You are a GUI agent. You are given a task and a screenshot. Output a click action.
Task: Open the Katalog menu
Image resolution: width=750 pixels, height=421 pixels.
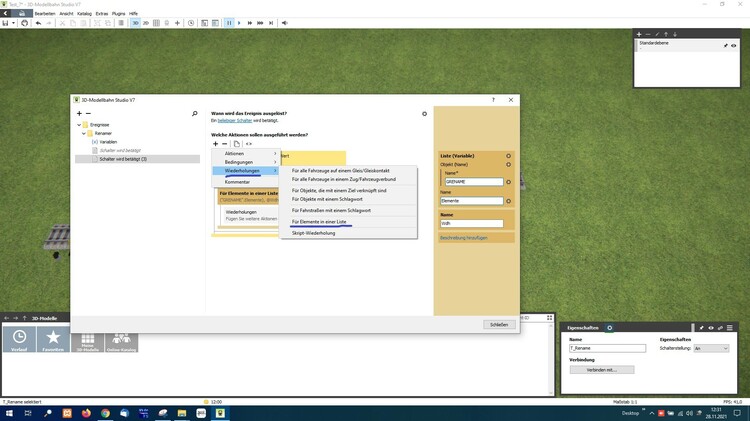click(x=84, y=13)
